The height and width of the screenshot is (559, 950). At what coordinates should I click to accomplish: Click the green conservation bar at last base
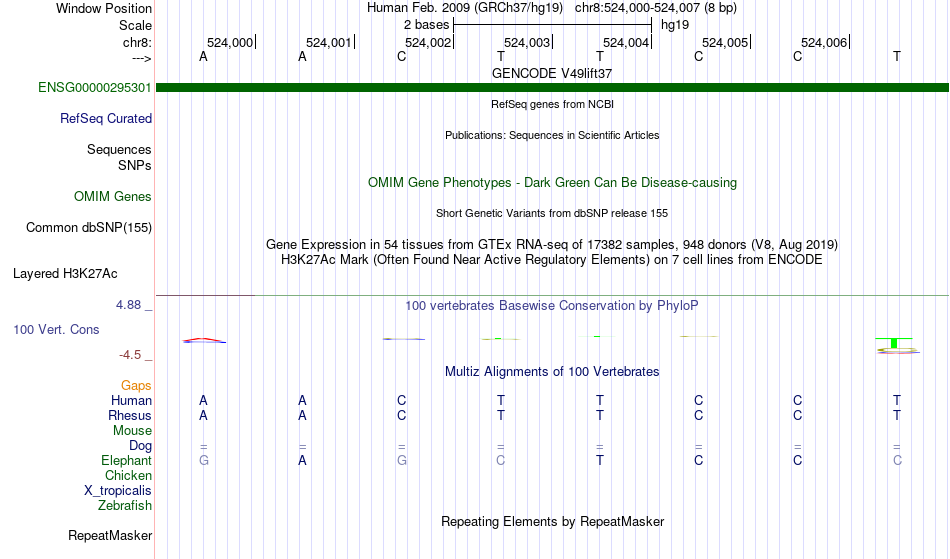coord(894,343)
